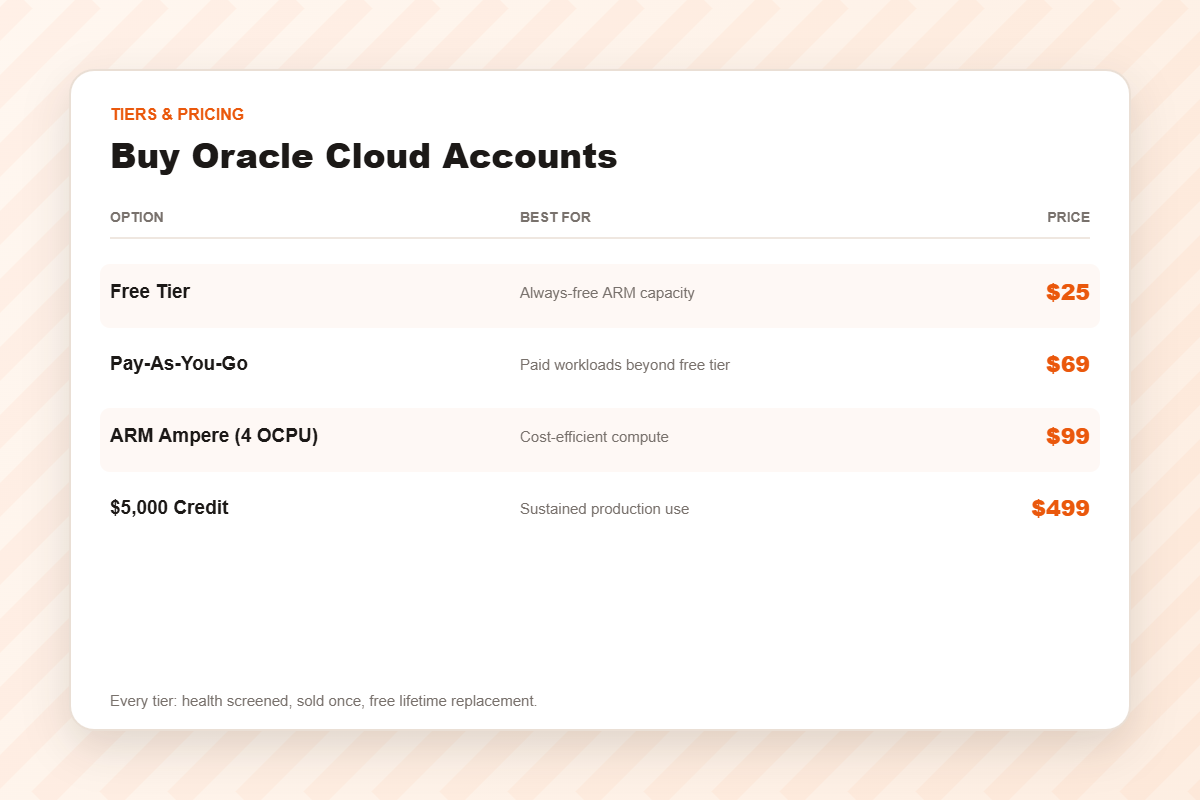This screenshot has height=800, width=1200.
Task: Click the $99 price
Action: [1068, 437]
